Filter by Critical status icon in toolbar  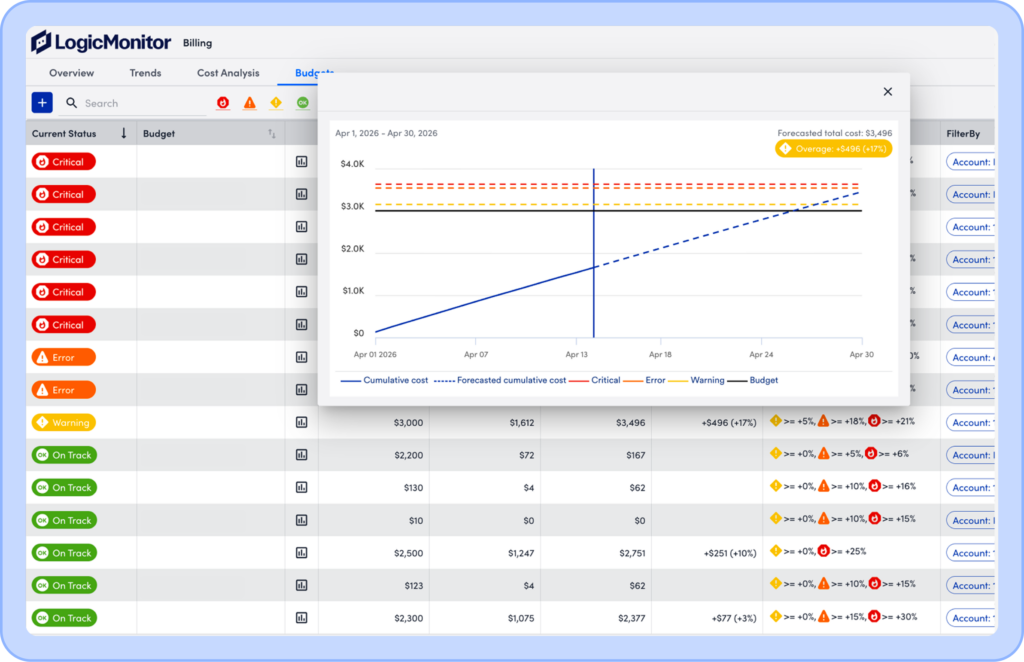click(x=223, y=103)
